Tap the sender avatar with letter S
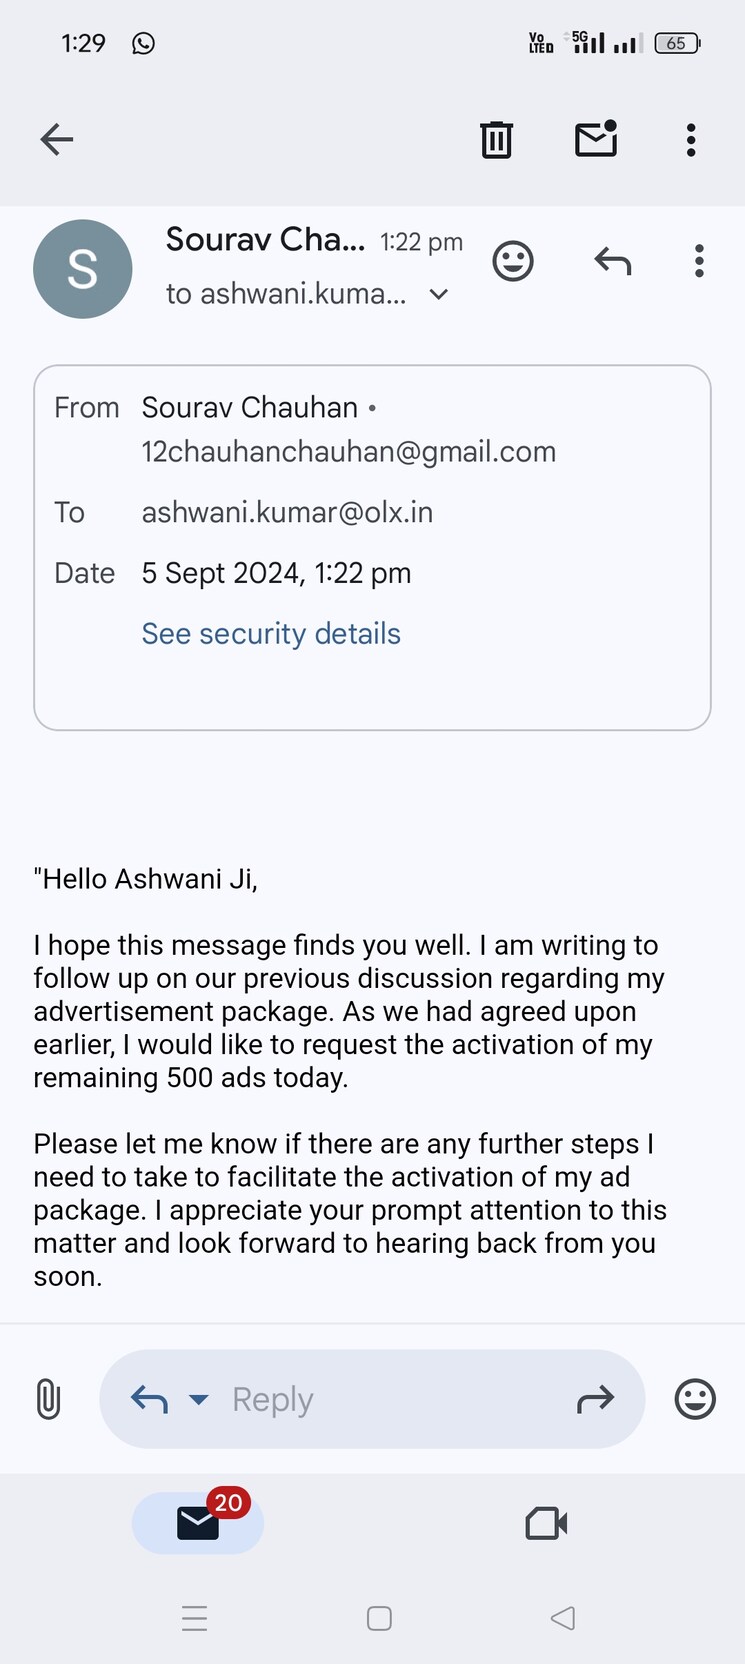This screenshot has width=745, height=1664. [x=83, y=269]
